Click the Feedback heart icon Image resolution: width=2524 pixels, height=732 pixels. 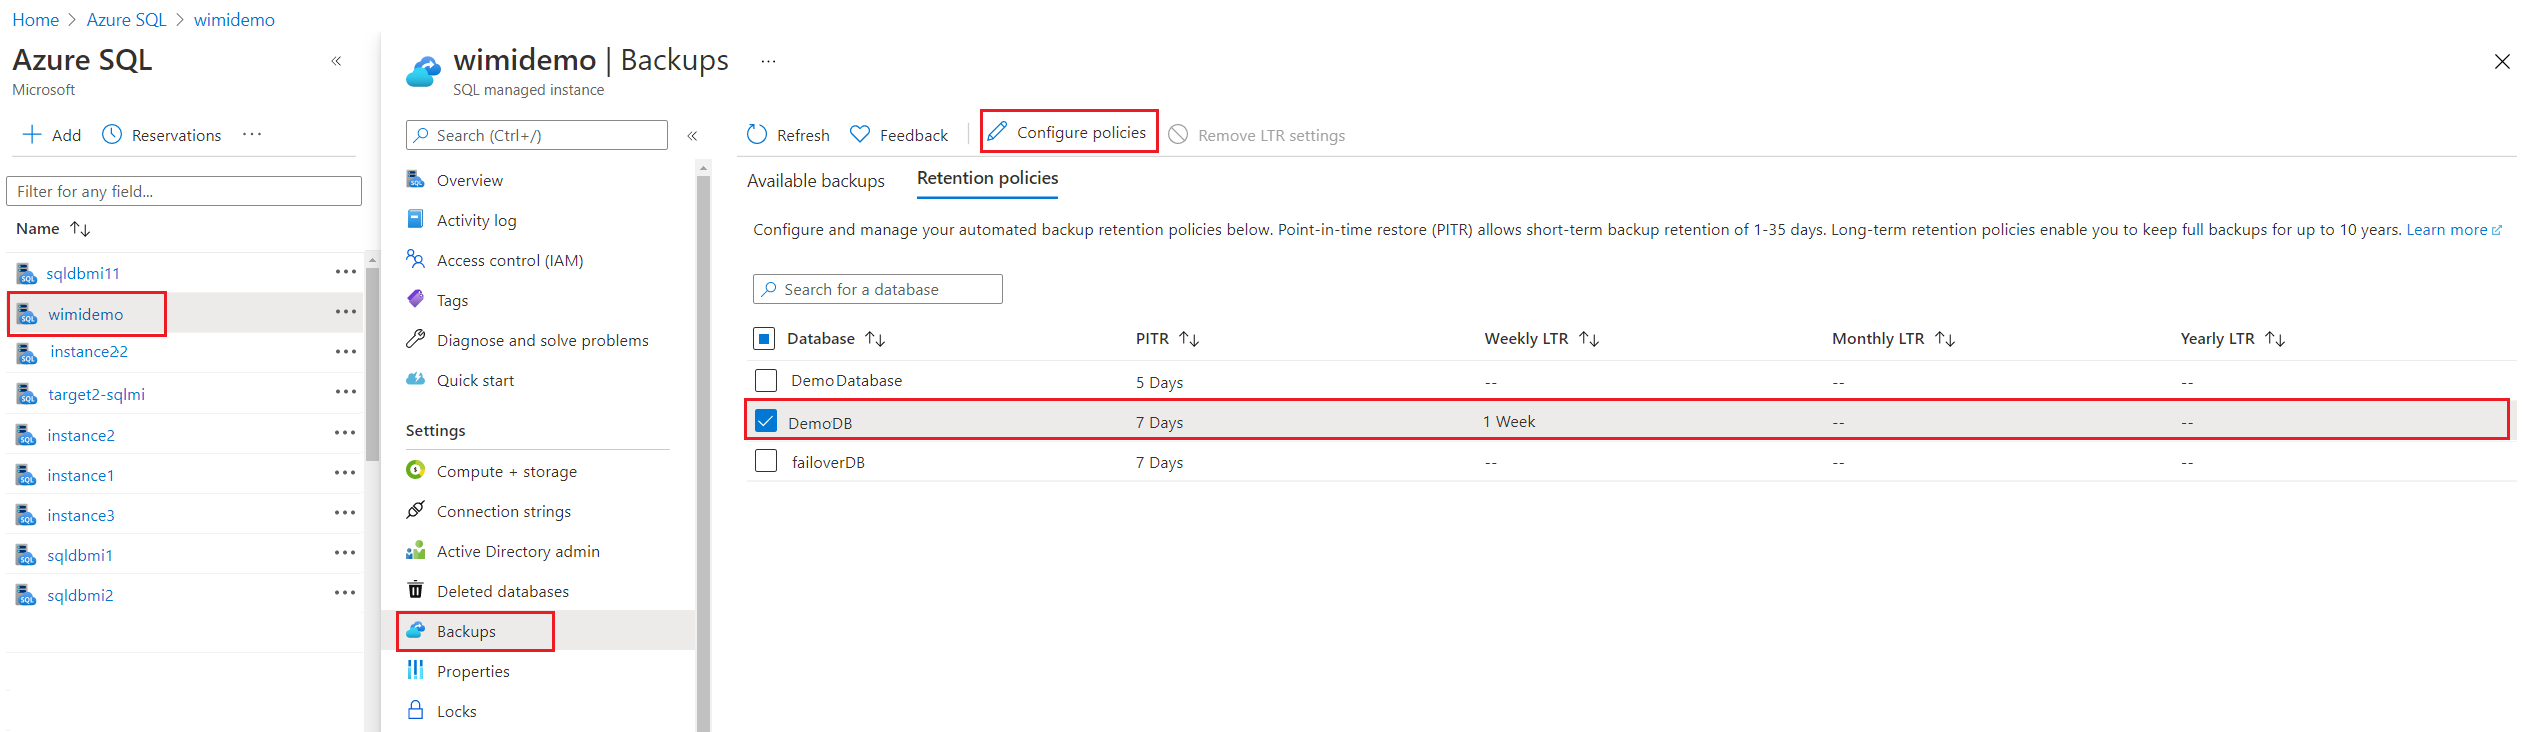click(859, 134)
